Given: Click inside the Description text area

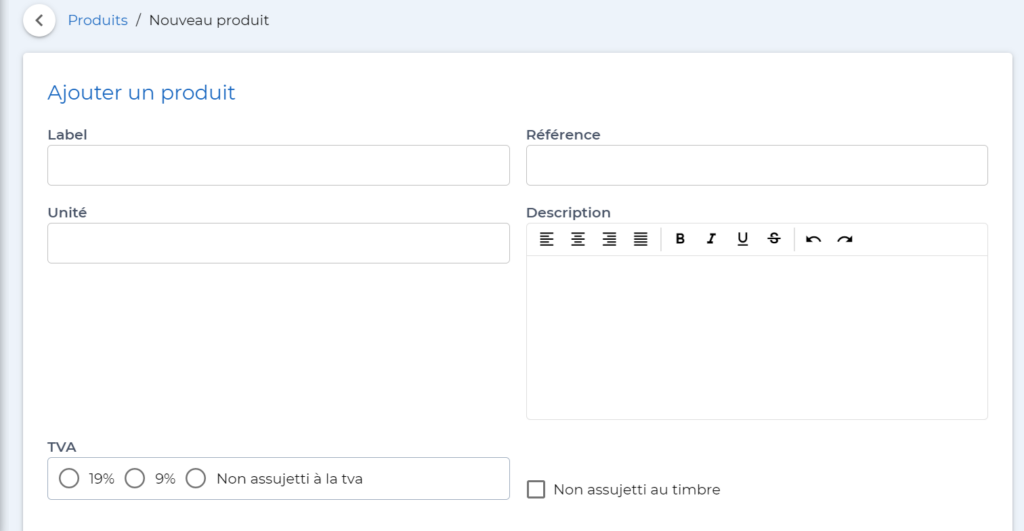Looking at the screenshot, I should click(x=757, y=337).
